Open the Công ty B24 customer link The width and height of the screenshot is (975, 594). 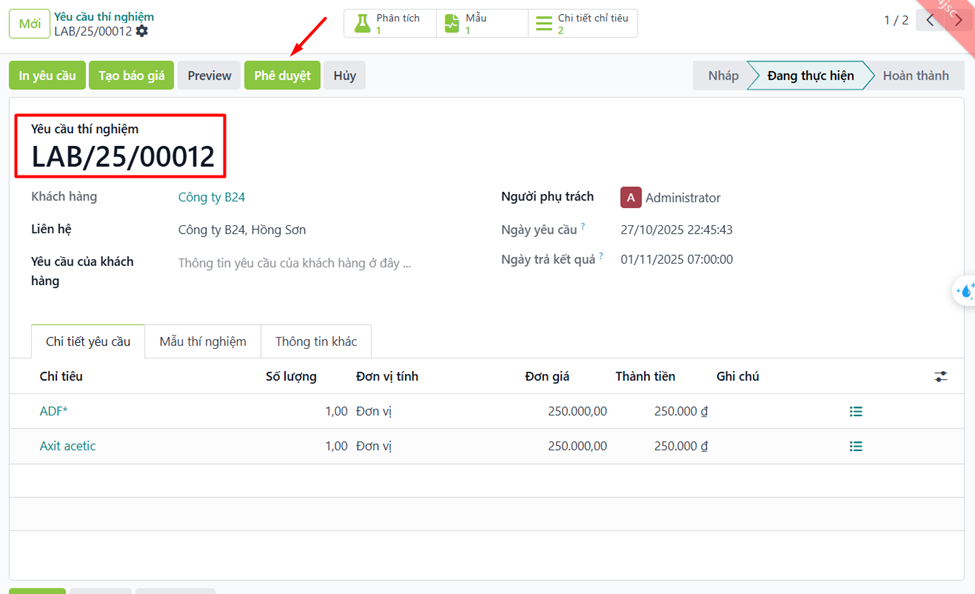pyautogui.click(x=211, y=197)
